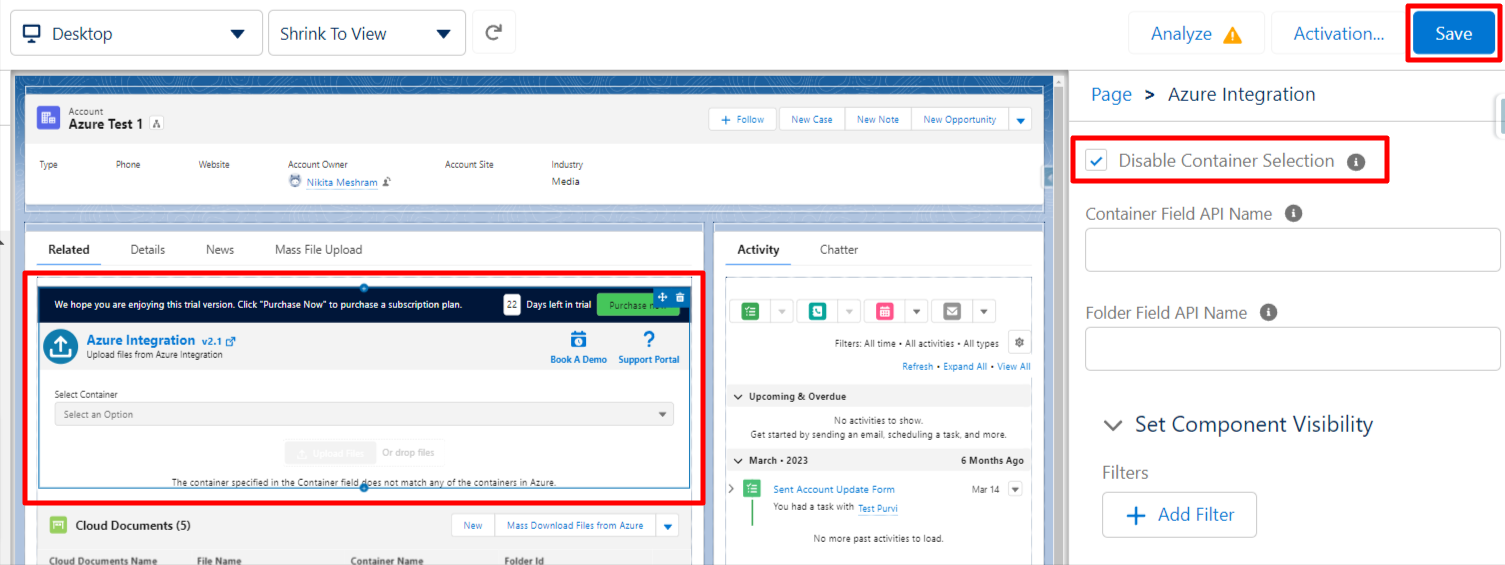
Task: Switch to the Related tab
Action: point(69,250)
